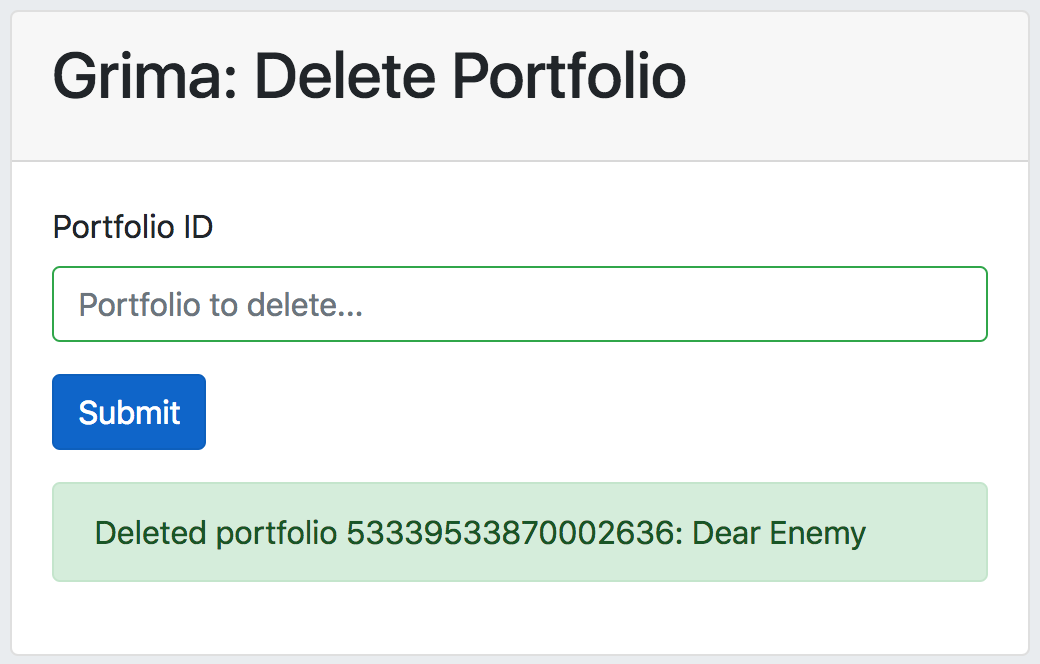Image resolution: width=1040 pixels, height=664 pixels.
Task: Click "Dear Enemy" title in the alert
Action: [779, 533]
